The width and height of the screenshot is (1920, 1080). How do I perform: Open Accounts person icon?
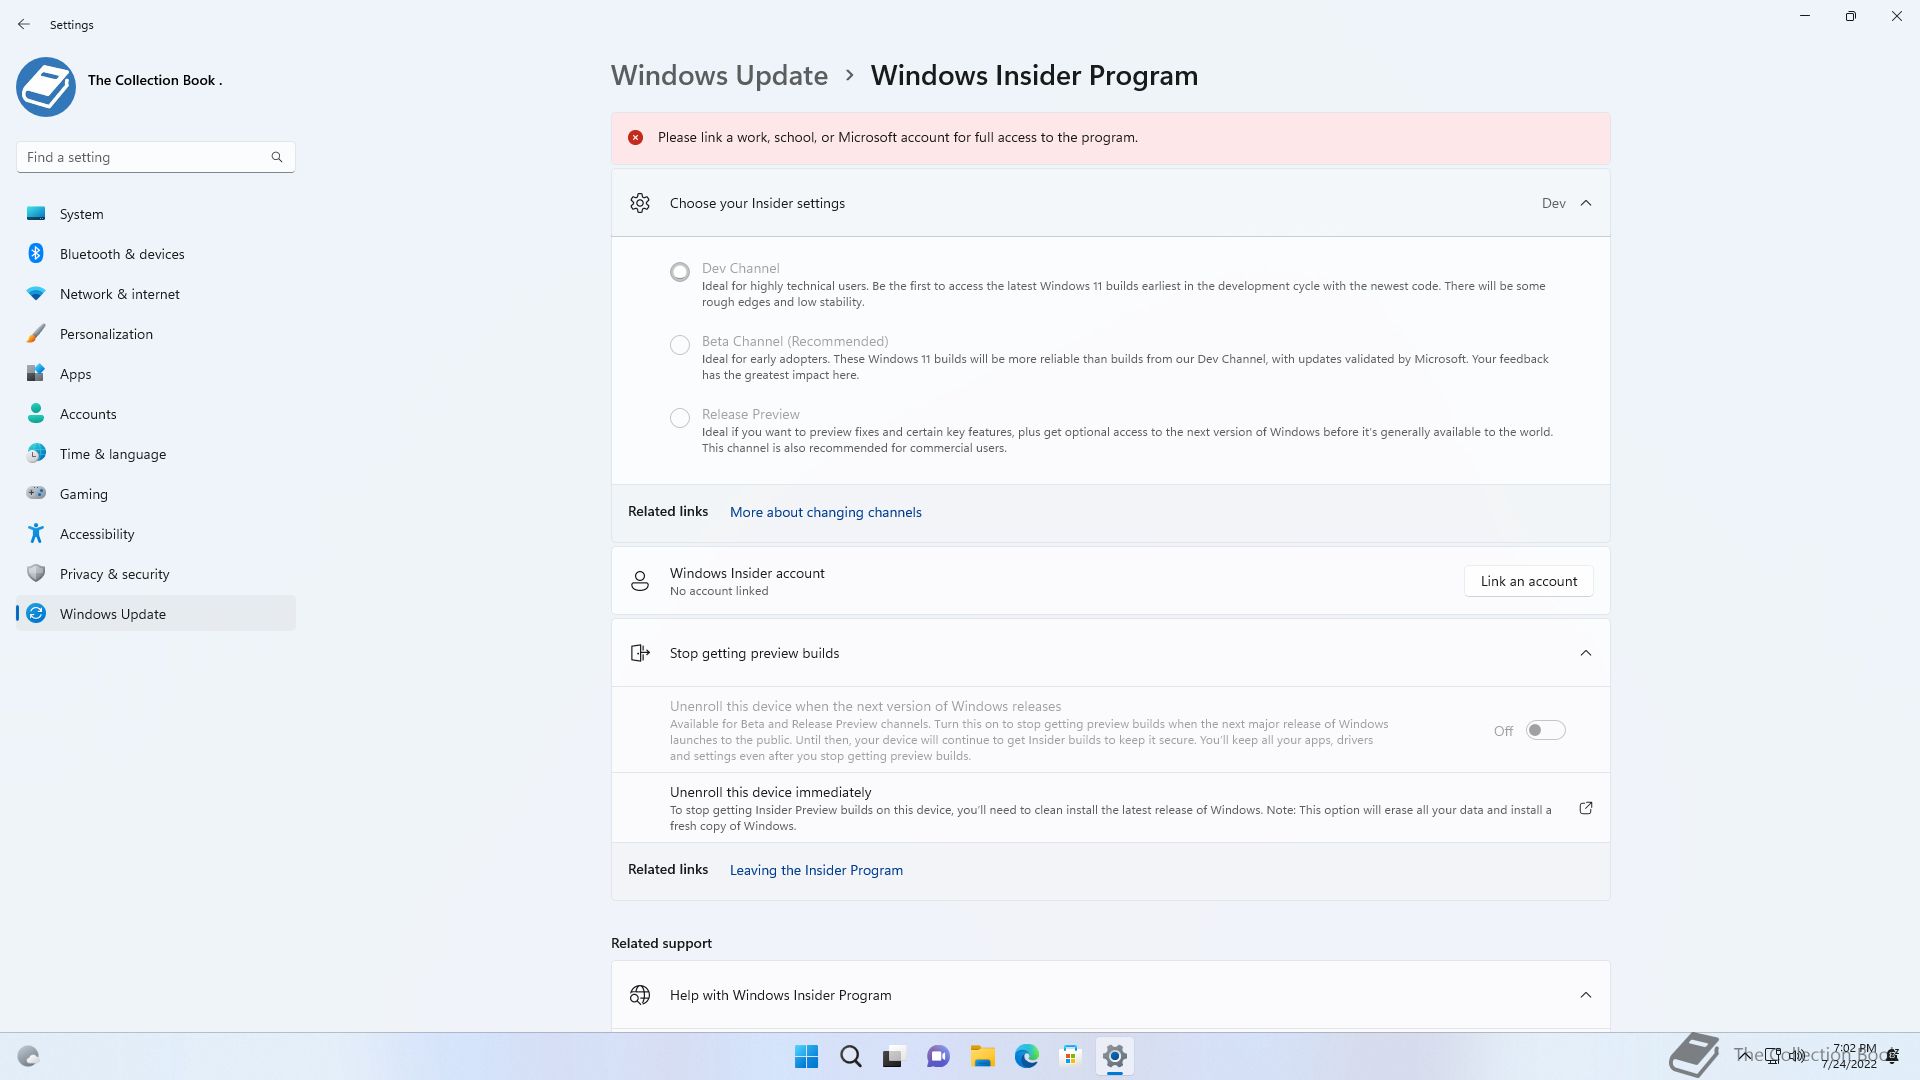coord(36,413)
